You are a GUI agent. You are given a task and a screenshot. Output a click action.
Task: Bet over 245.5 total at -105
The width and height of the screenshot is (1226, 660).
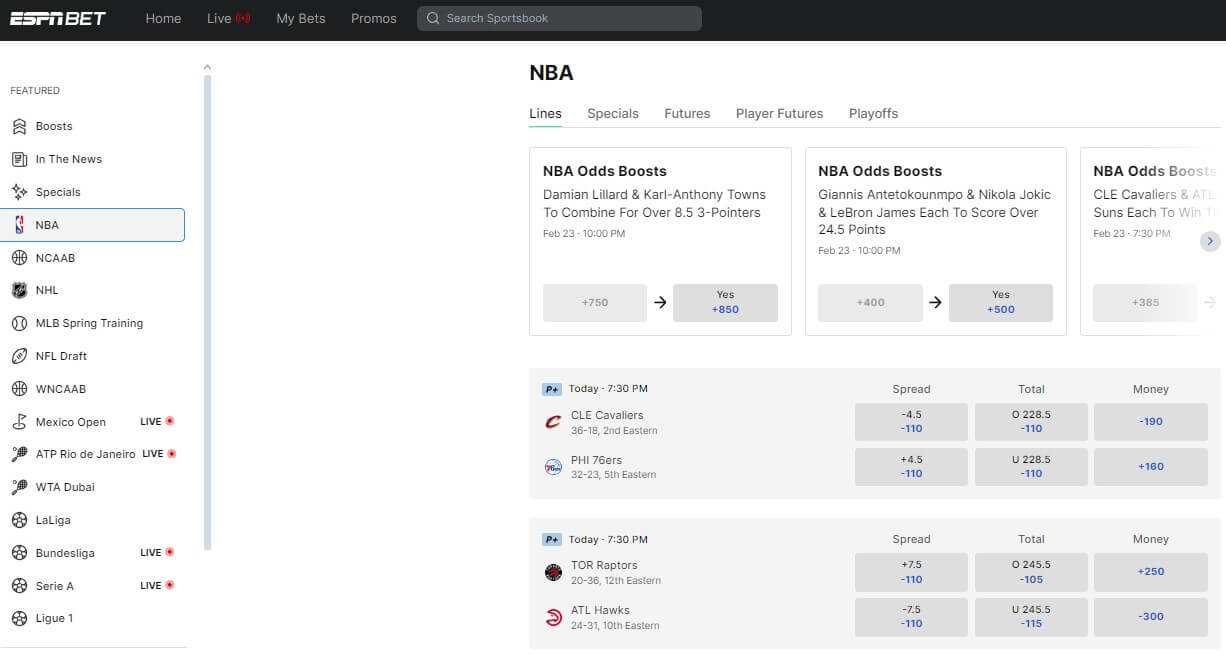(1031, 572)
